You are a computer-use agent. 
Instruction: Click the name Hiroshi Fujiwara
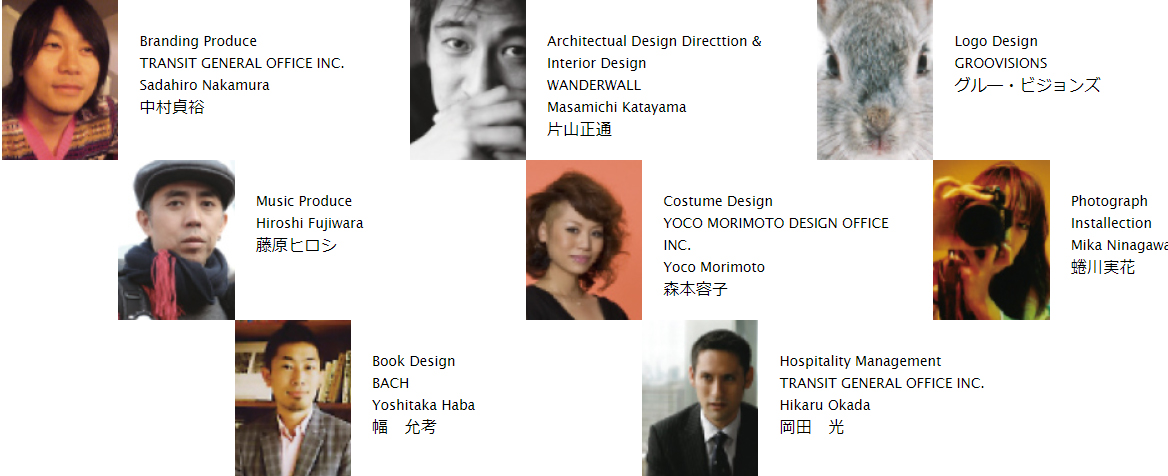[x=310, y=223]
